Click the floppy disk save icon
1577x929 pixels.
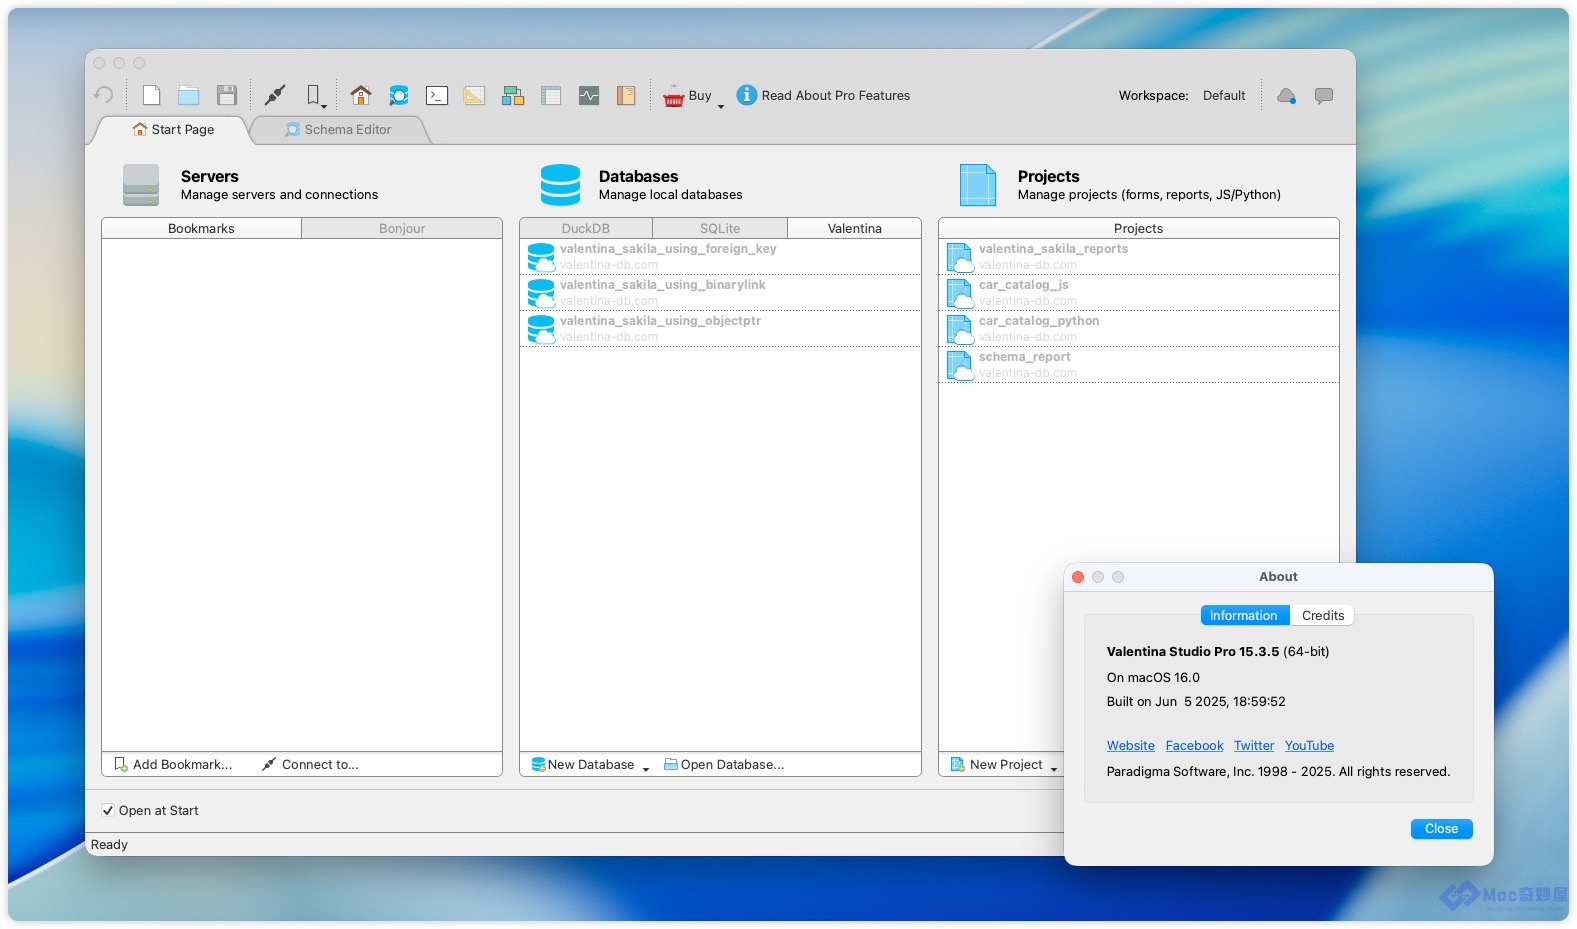227,95
